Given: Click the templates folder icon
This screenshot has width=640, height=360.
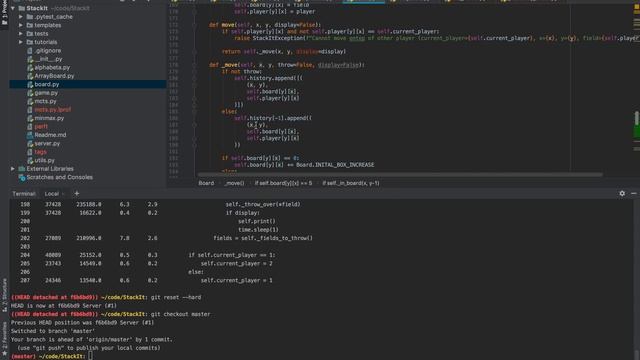Looking at the screenshot, I should pos(30,25).
